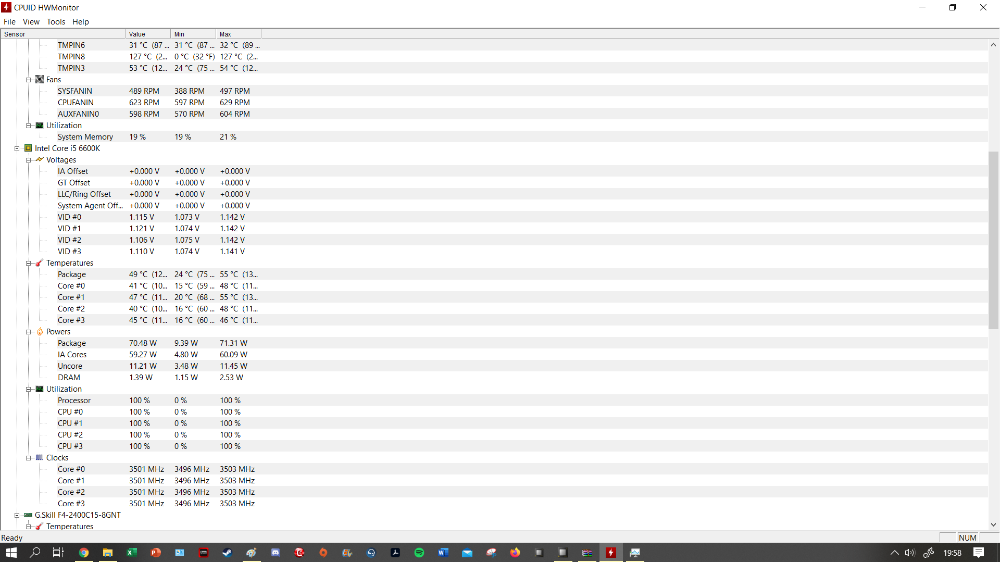Open the volume control in system tray

pos(910,552)
